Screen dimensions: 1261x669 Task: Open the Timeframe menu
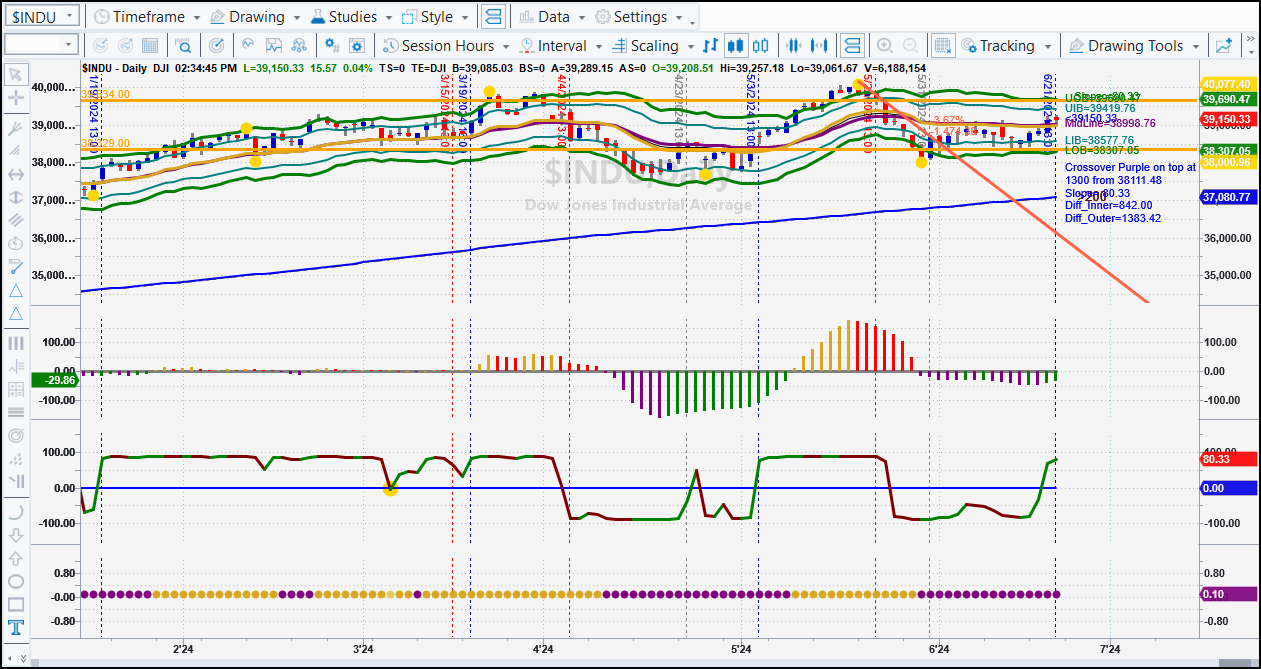click(x=146, y=17)
